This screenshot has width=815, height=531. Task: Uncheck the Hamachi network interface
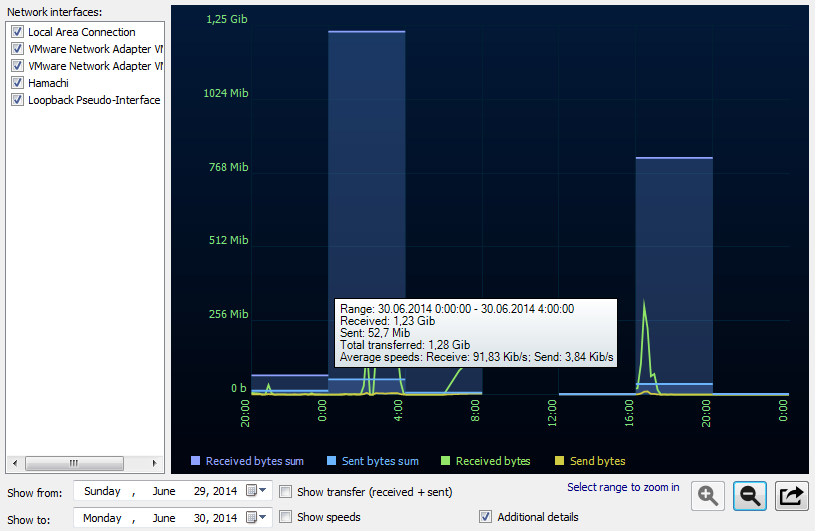pyautogui.click(x=17, y=83)
